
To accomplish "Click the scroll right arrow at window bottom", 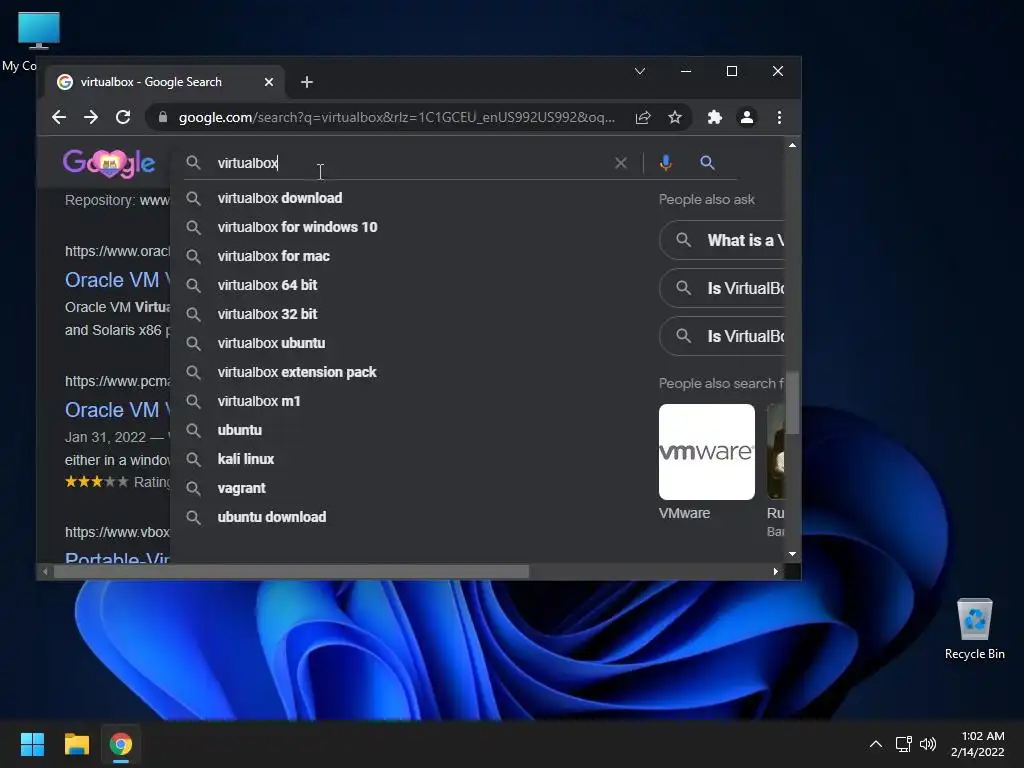I will click(775, 572).
